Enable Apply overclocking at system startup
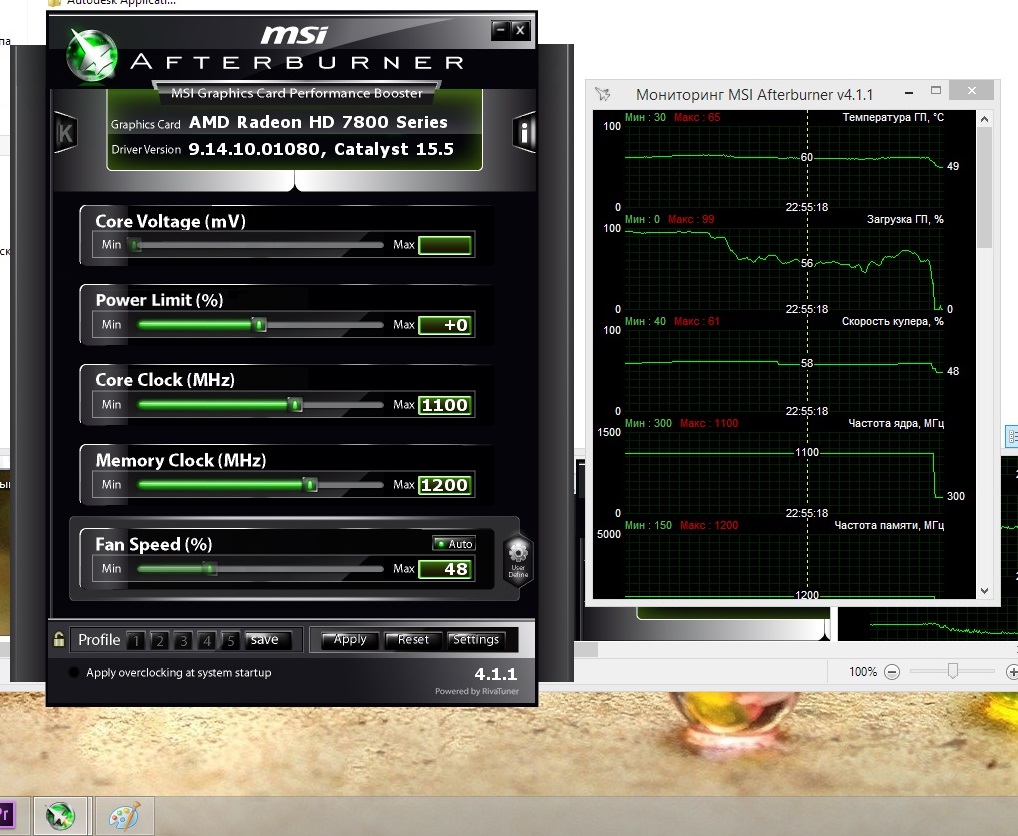The image size is (1018, 836). 74,672
